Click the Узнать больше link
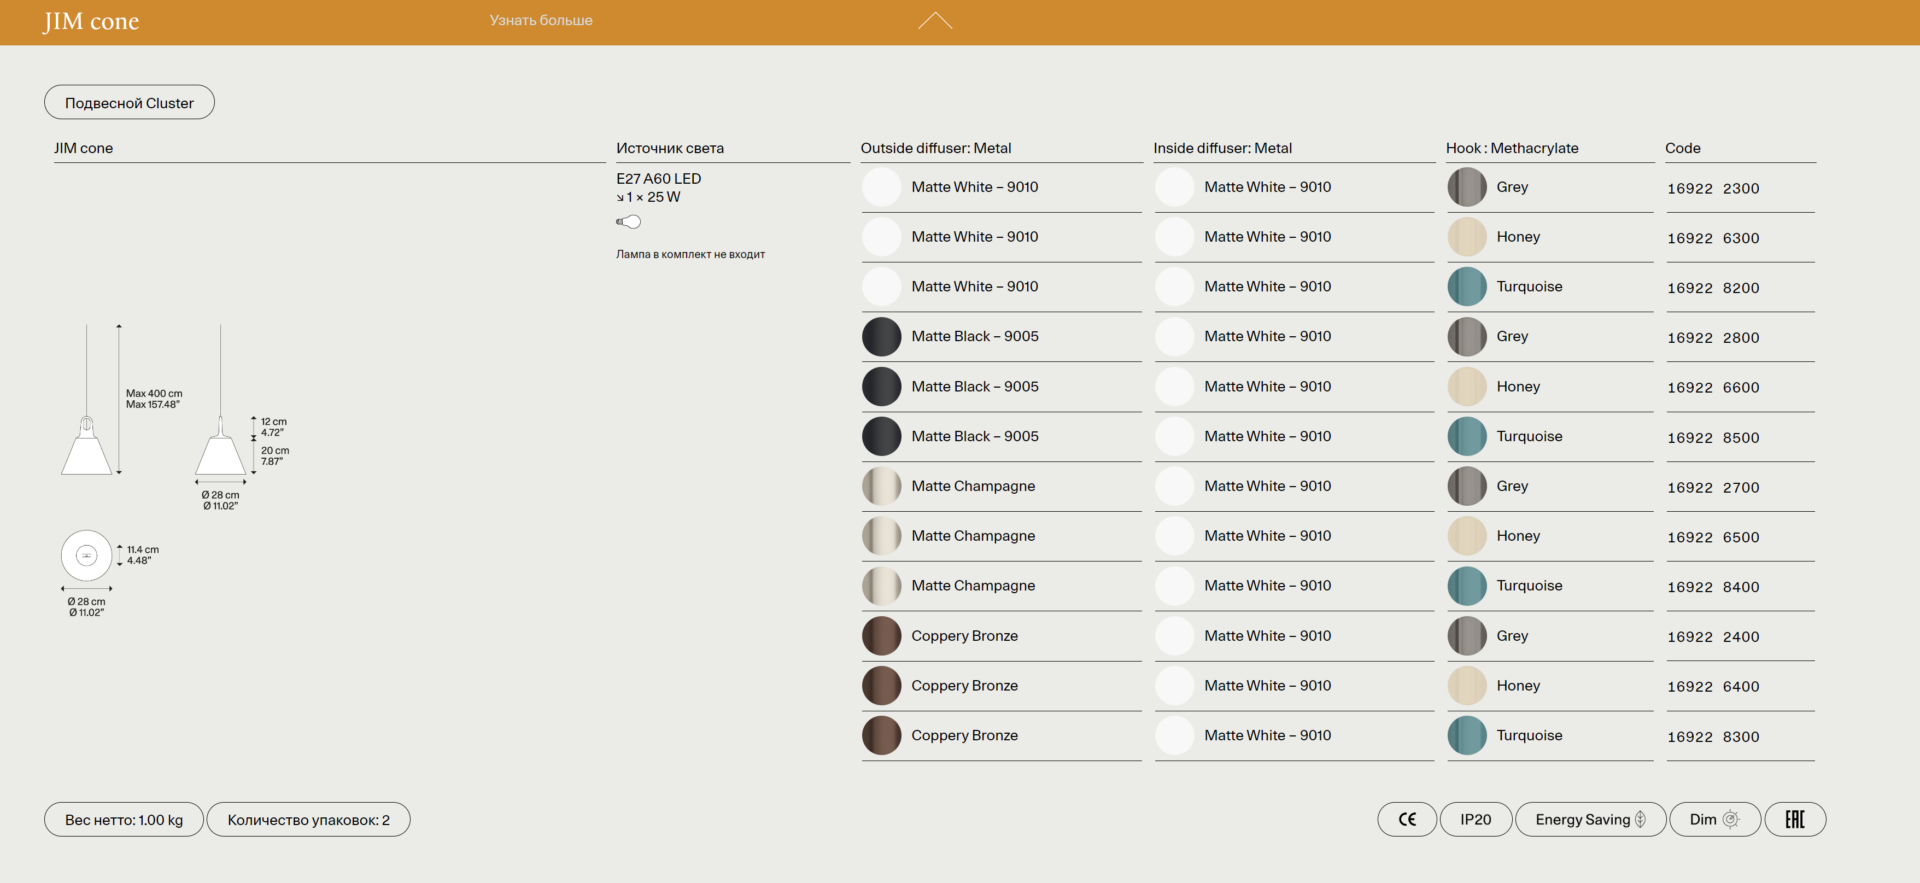The width and height of the screenshot is (1920, 883). coord(541,20)
